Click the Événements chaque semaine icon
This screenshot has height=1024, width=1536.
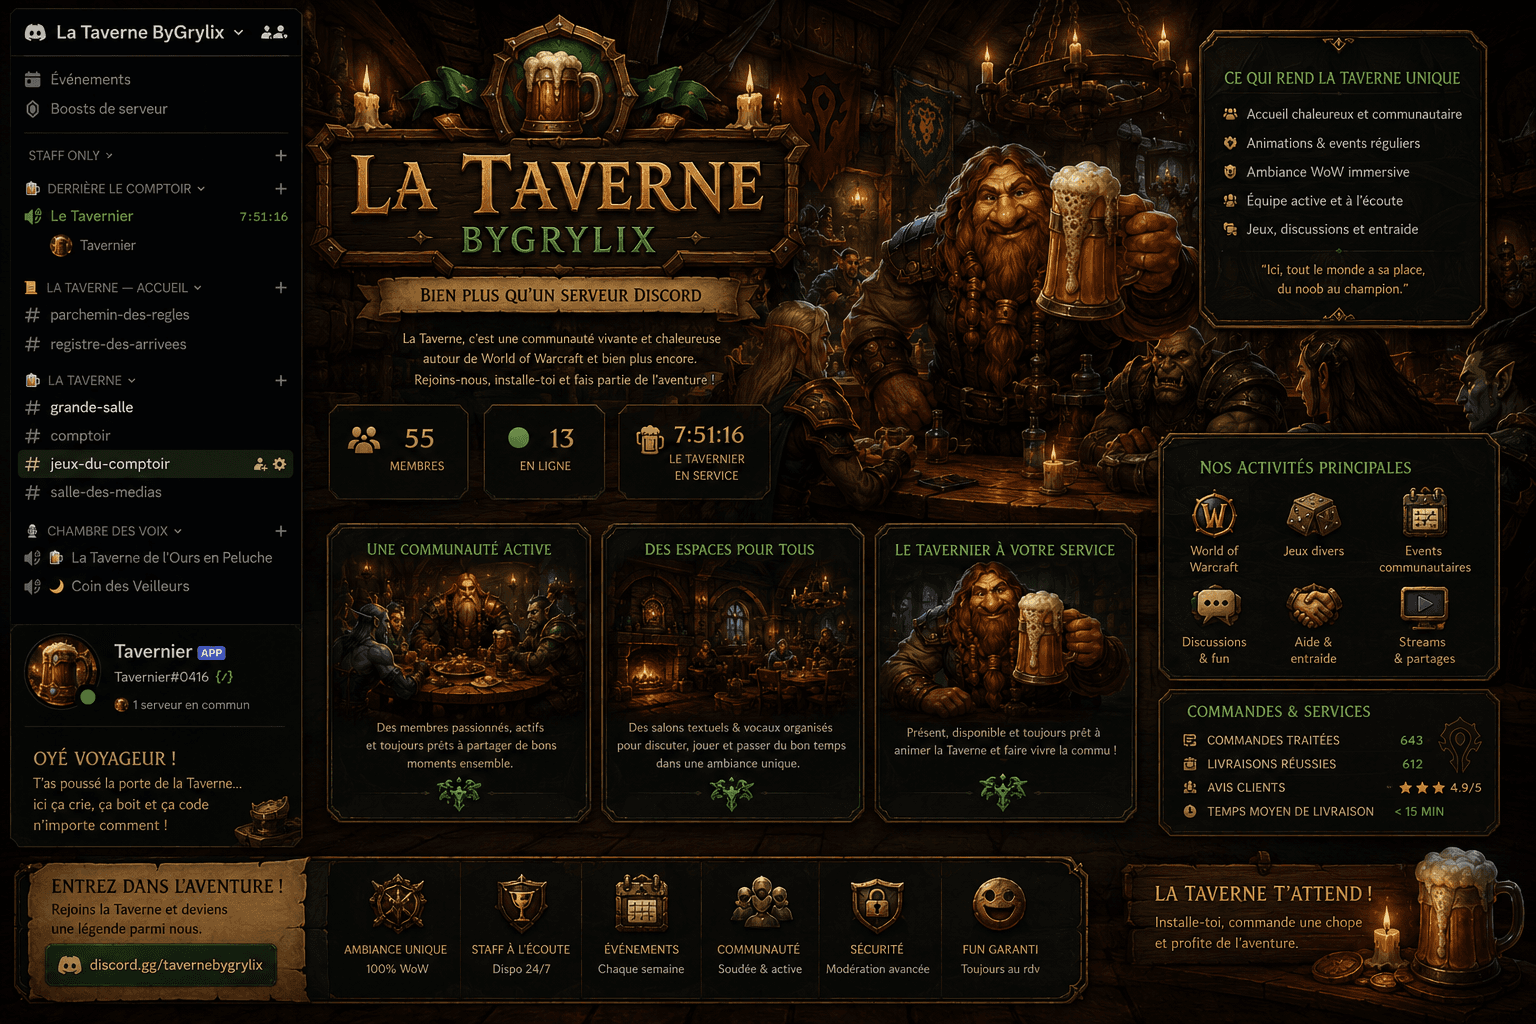pyautogui.click(x=641, y=903)
